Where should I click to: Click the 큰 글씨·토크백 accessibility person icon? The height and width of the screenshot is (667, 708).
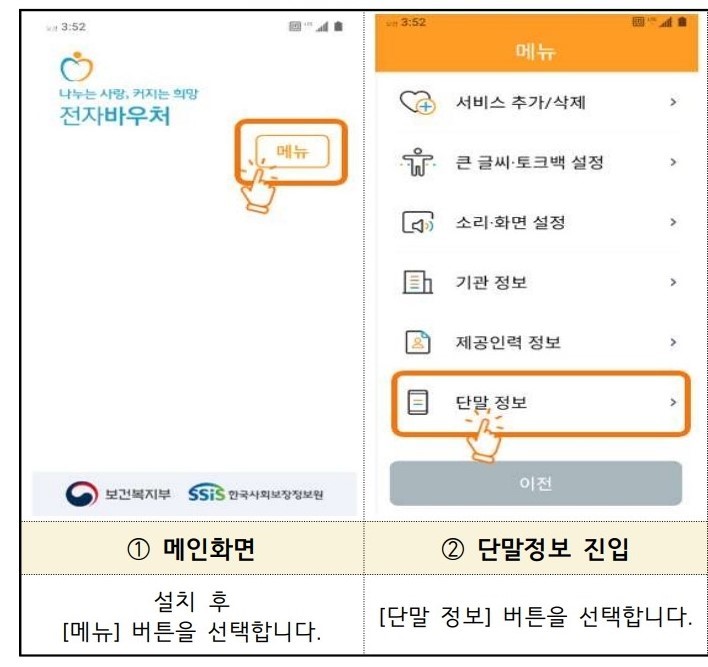tap(418, 162)
